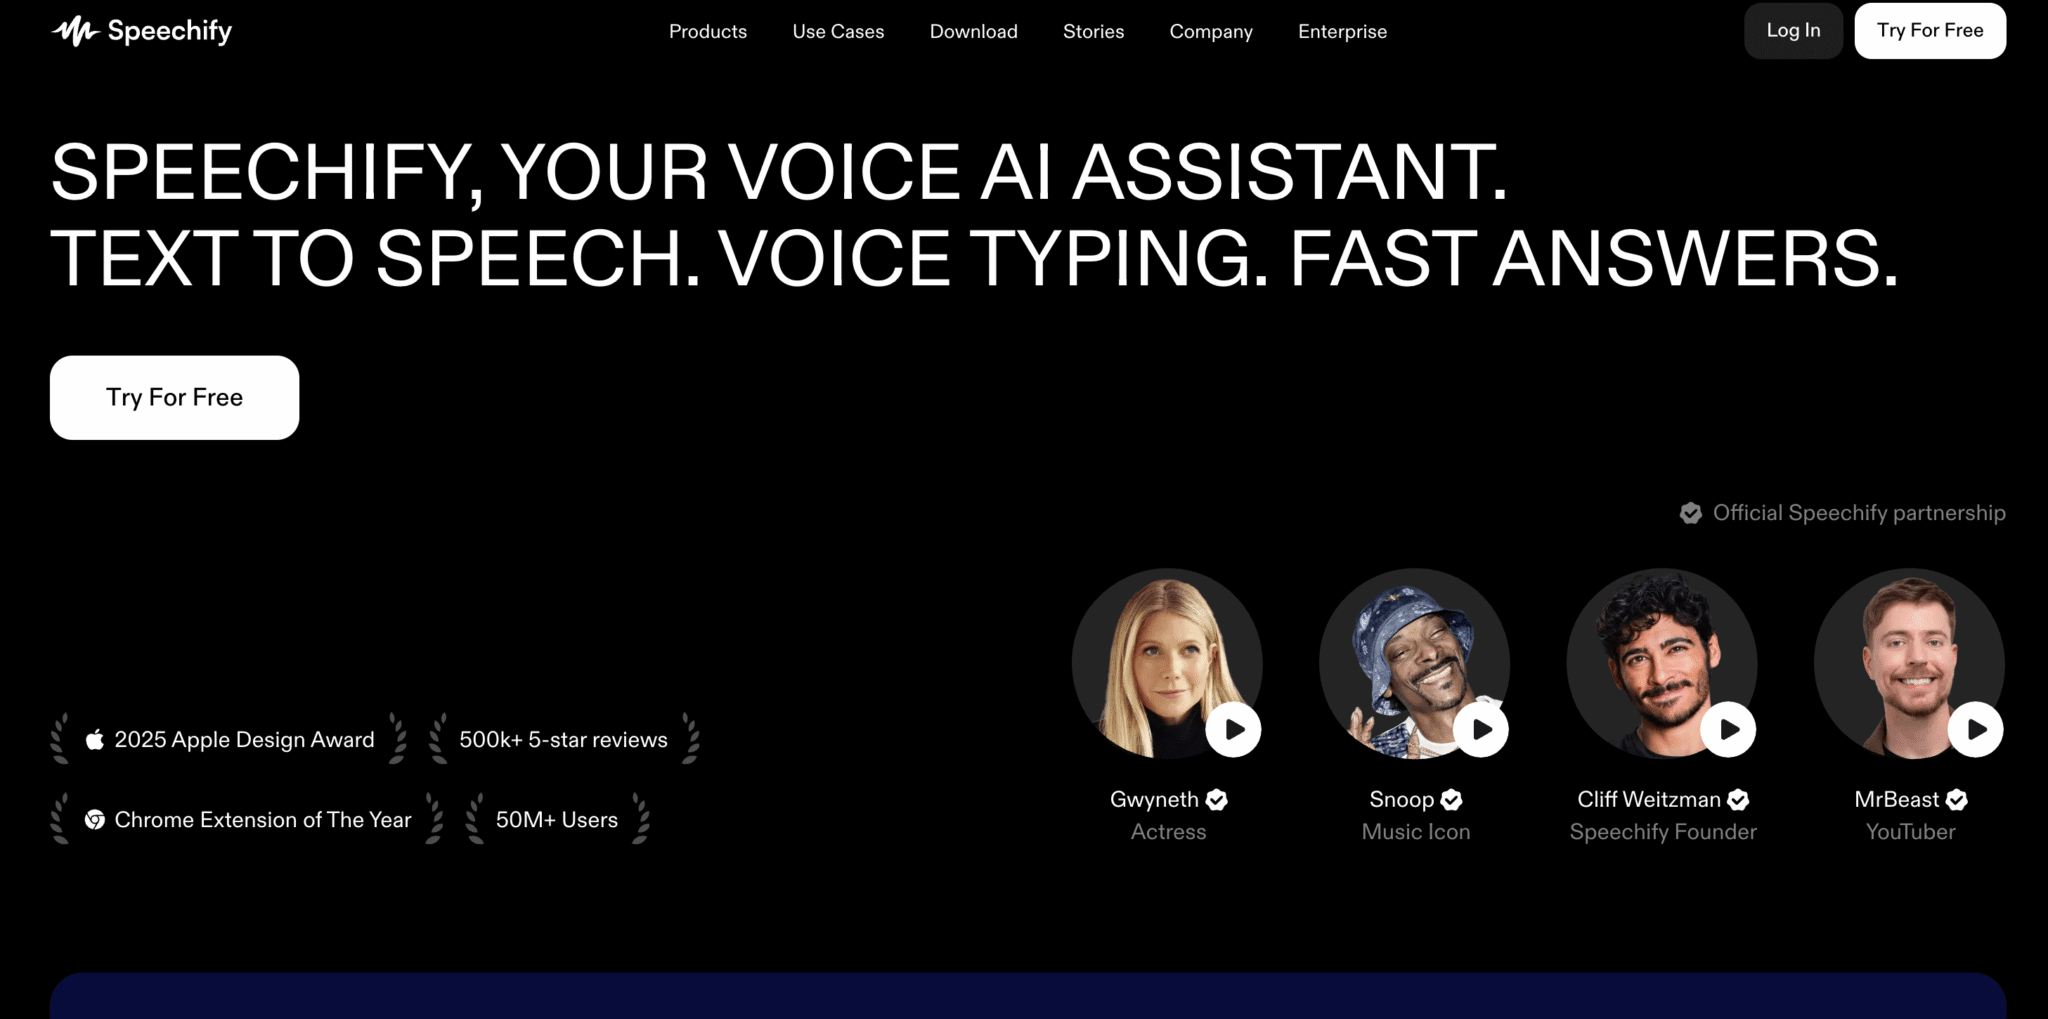This screenshot has height=1019, width=2048.
Task: Click the 'Cliff Weitzman' name label
Action: 1649,800
